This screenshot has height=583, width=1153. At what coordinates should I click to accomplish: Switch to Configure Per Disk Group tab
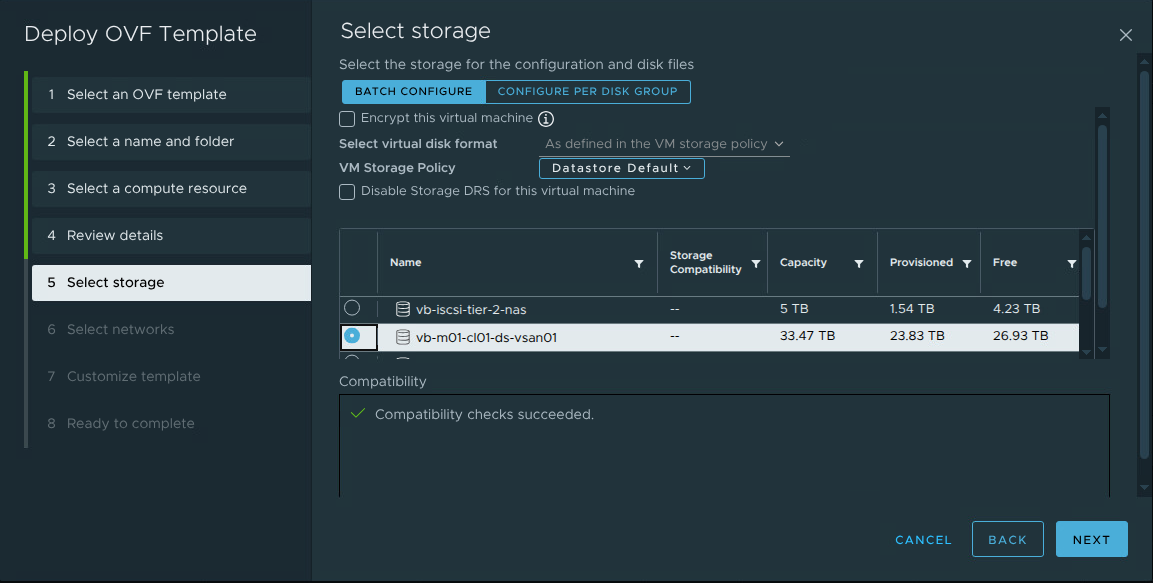coord(588,92)
